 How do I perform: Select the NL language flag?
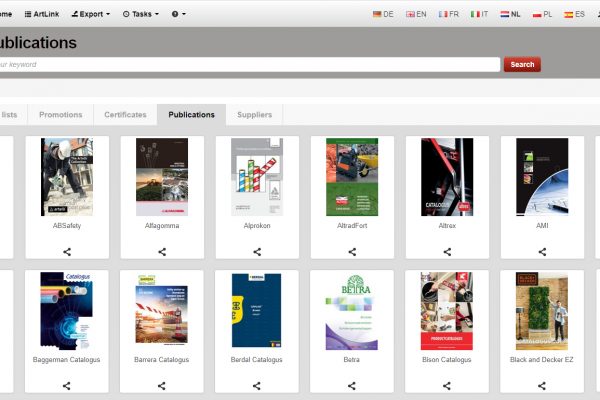click(510, 15)
